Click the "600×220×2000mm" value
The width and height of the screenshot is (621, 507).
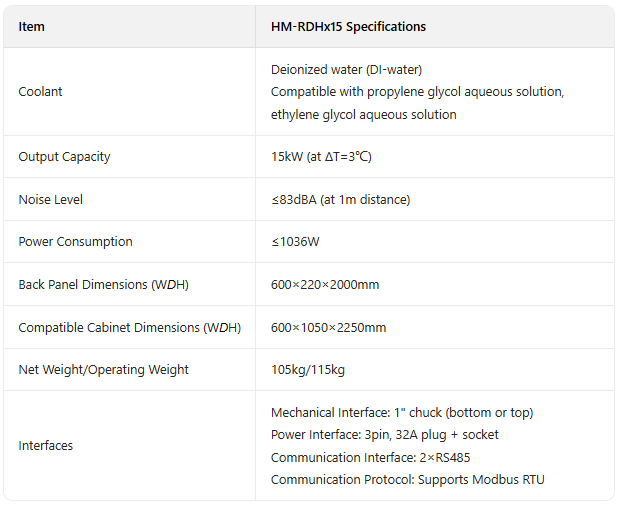(x=325, y=285)
